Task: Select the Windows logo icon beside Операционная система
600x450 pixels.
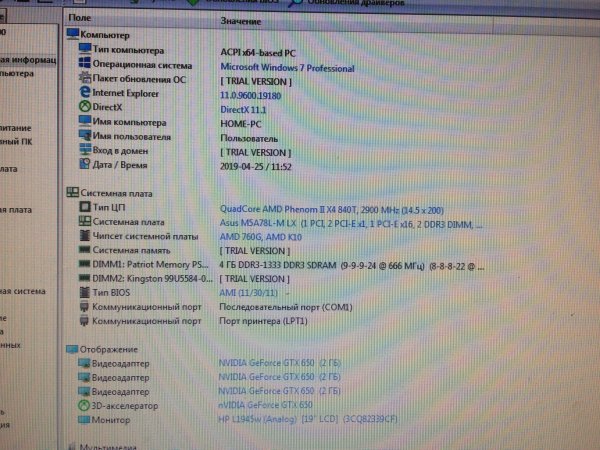Action: [x=85, y=63]
